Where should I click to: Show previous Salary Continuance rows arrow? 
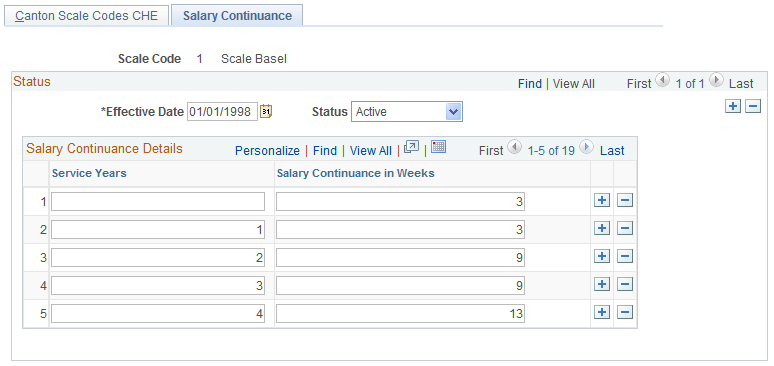tap(514, 147)
